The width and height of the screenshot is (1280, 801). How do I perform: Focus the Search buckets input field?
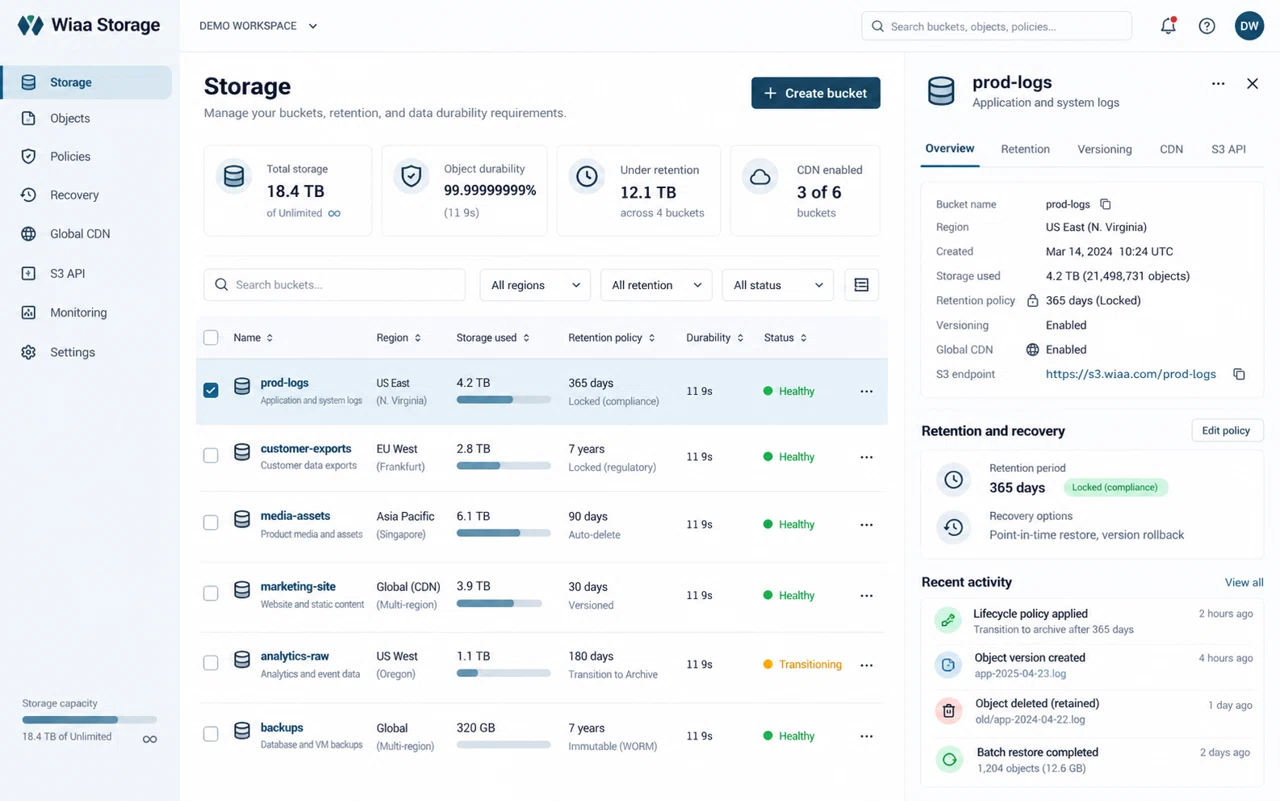(335, 285)
